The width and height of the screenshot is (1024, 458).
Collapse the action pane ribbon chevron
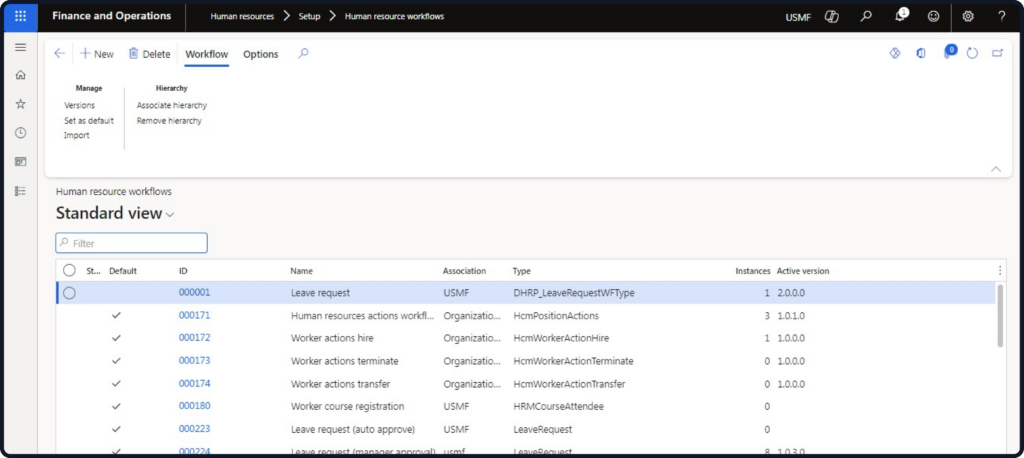click(x=995, y=169)
